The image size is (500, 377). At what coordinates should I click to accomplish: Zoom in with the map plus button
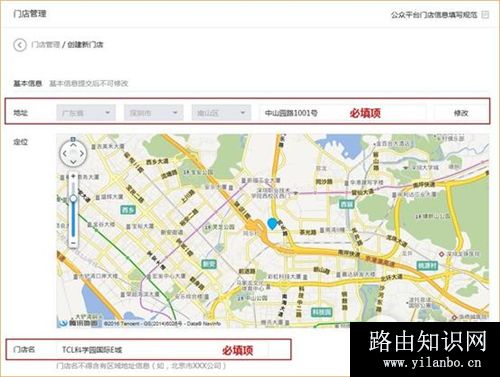coord(73,176)
